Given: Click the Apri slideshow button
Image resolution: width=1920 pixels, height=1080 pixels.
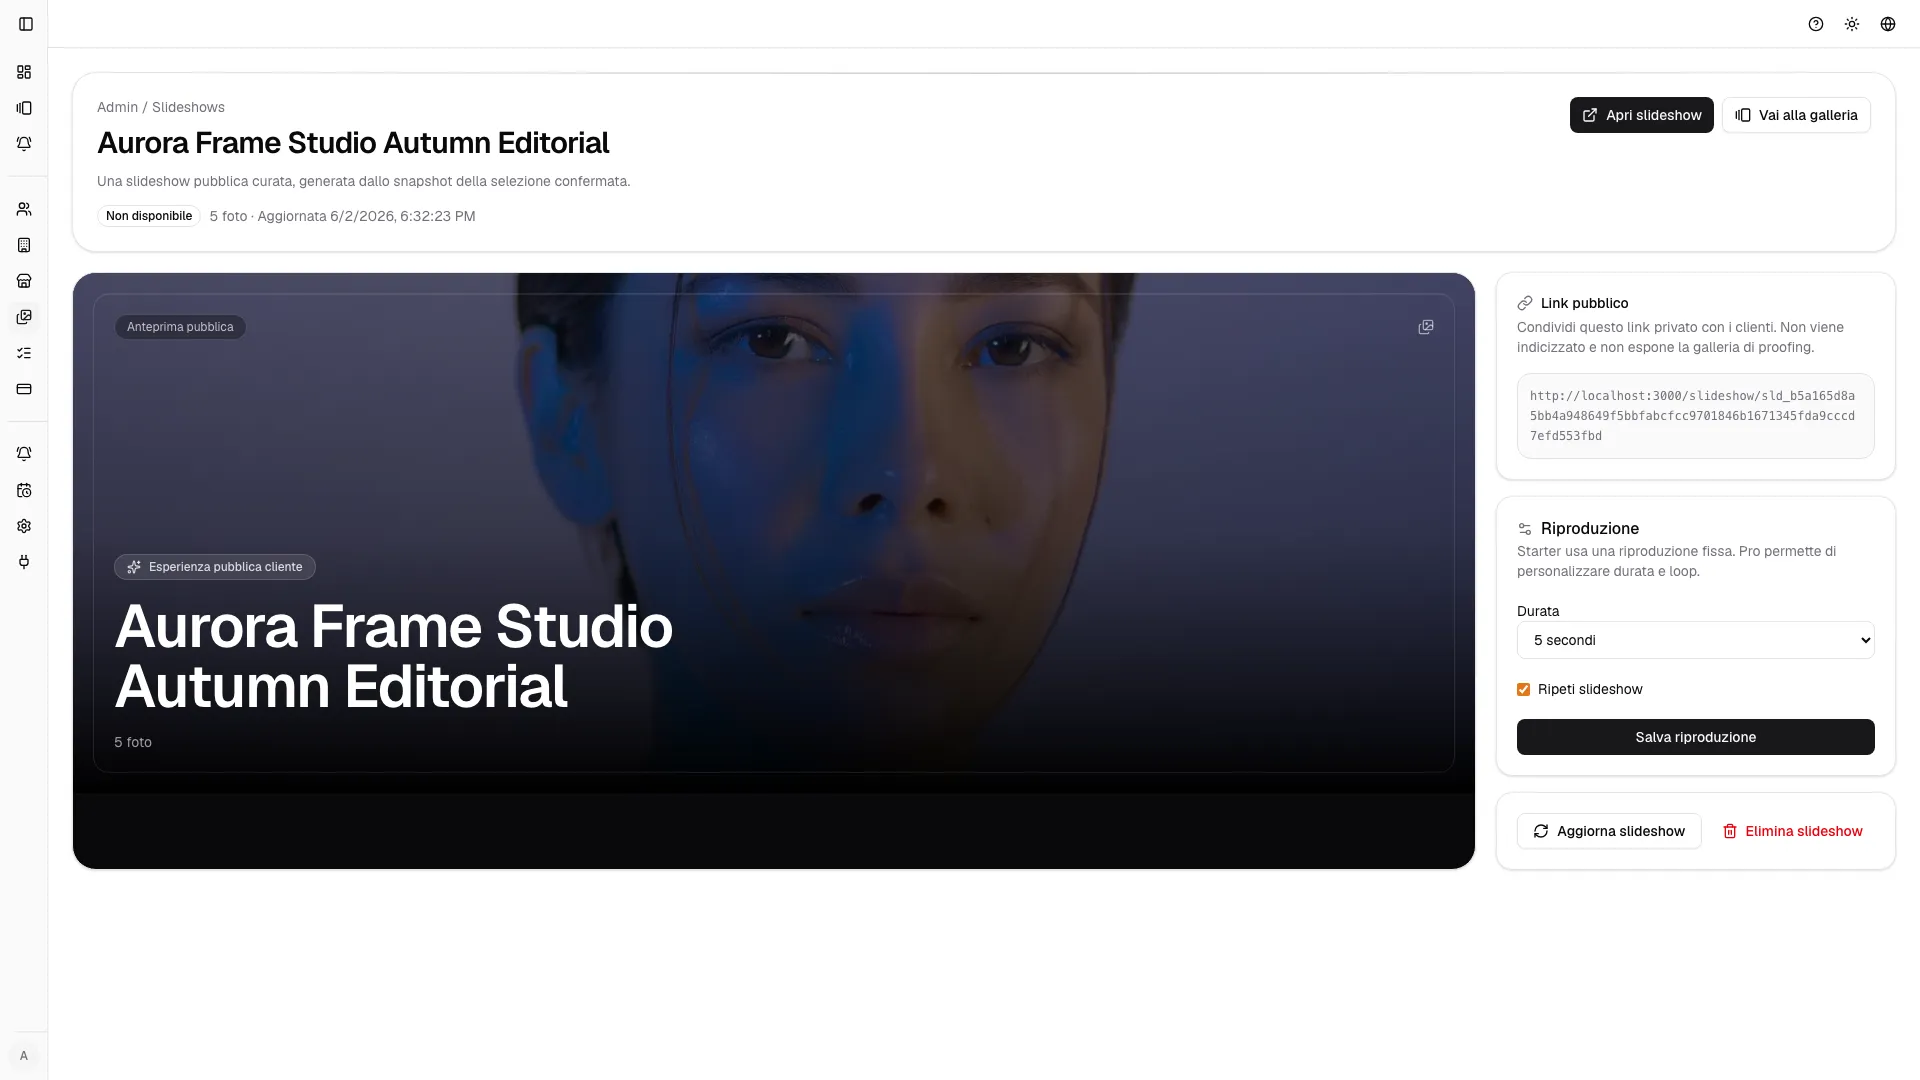Looking at the screenshot, I should click(x=1641, y=115).
